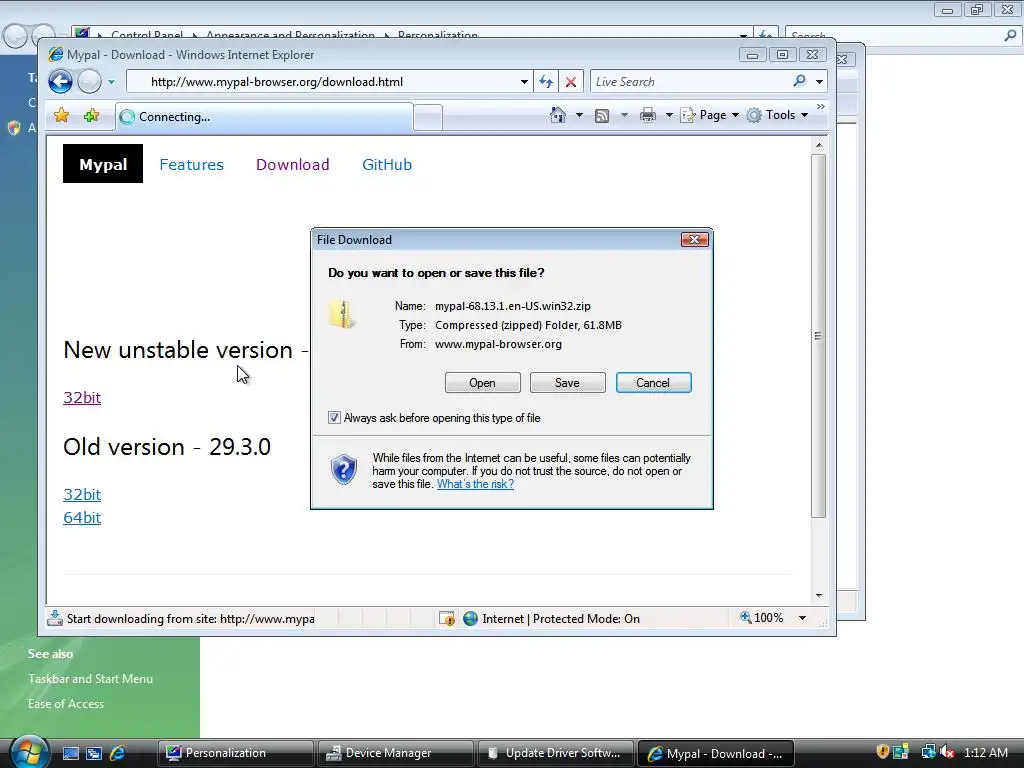1024x768 pixels.
Task: Toggle Always ask before opening this type checkbox
Action: pos(334,417)
